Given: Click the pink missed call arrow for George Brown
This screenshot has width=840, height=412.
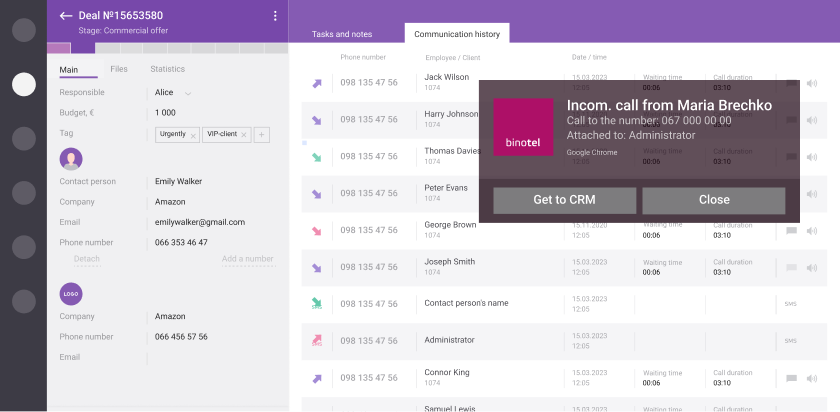Looking at the screenshot, I should pyautogui.click(x=317, y=231).
